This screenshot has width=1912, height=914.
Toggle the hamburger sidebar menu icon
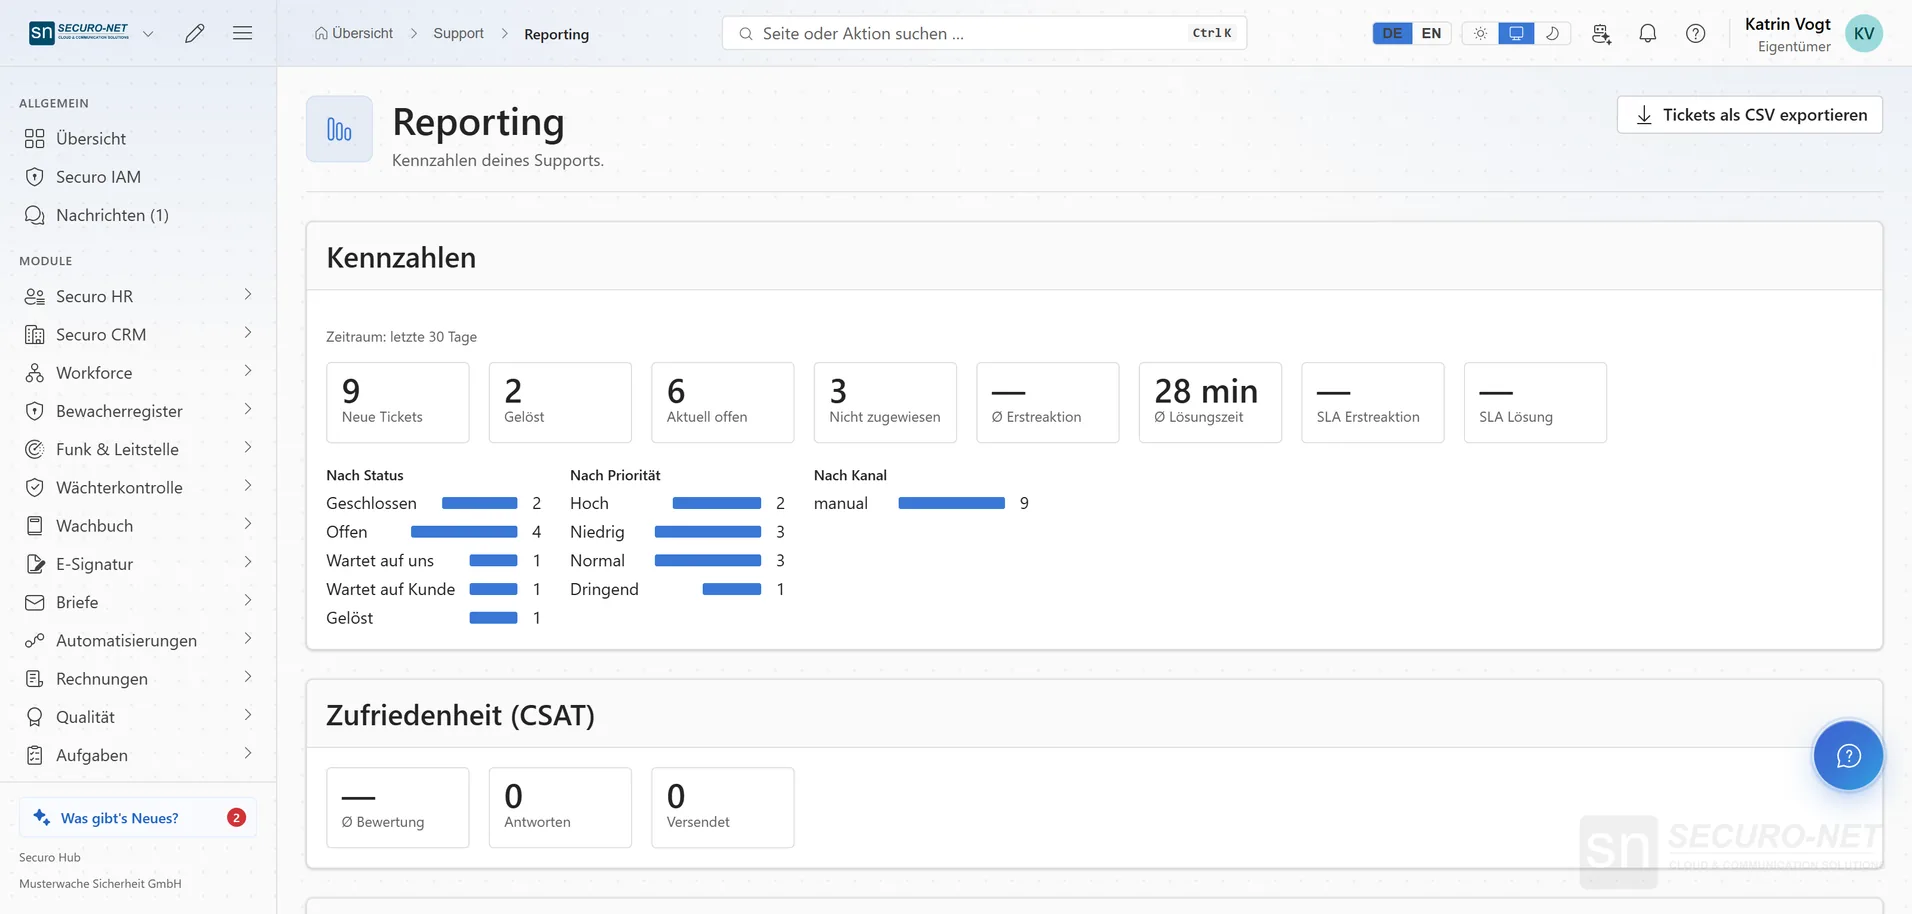click(242, 33)
